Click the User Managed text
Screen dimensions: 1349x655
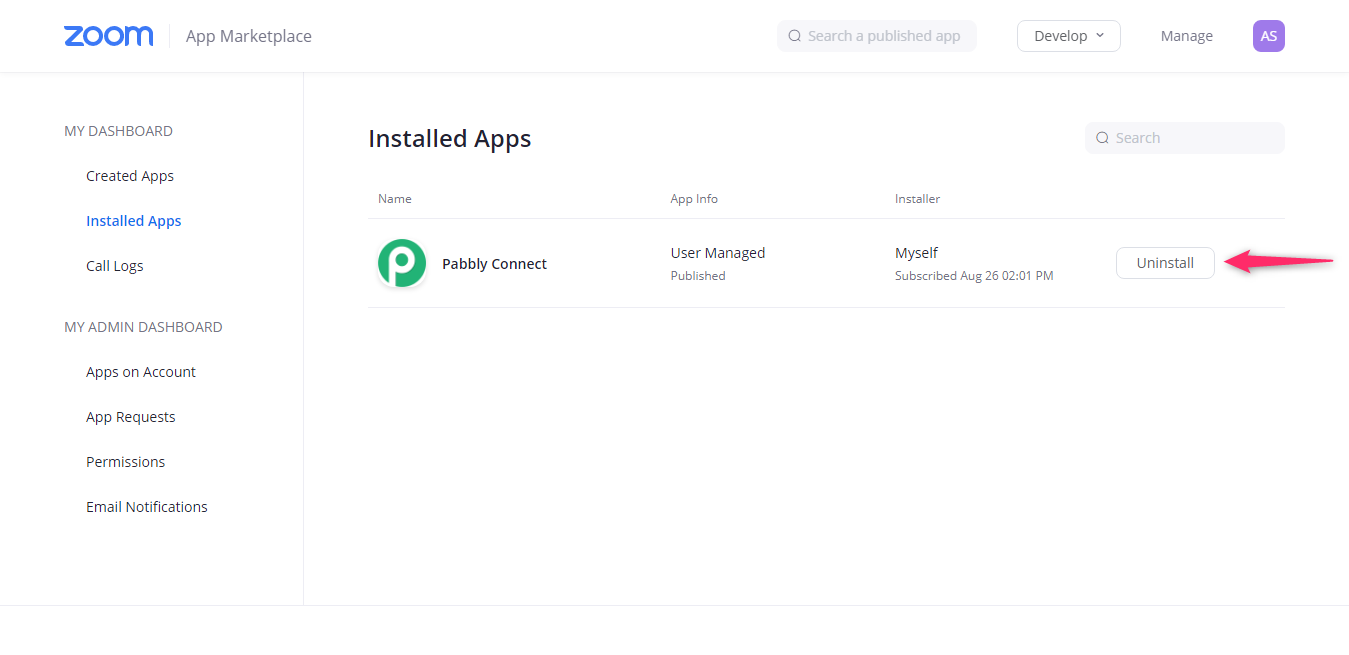(x=718, y=253)
